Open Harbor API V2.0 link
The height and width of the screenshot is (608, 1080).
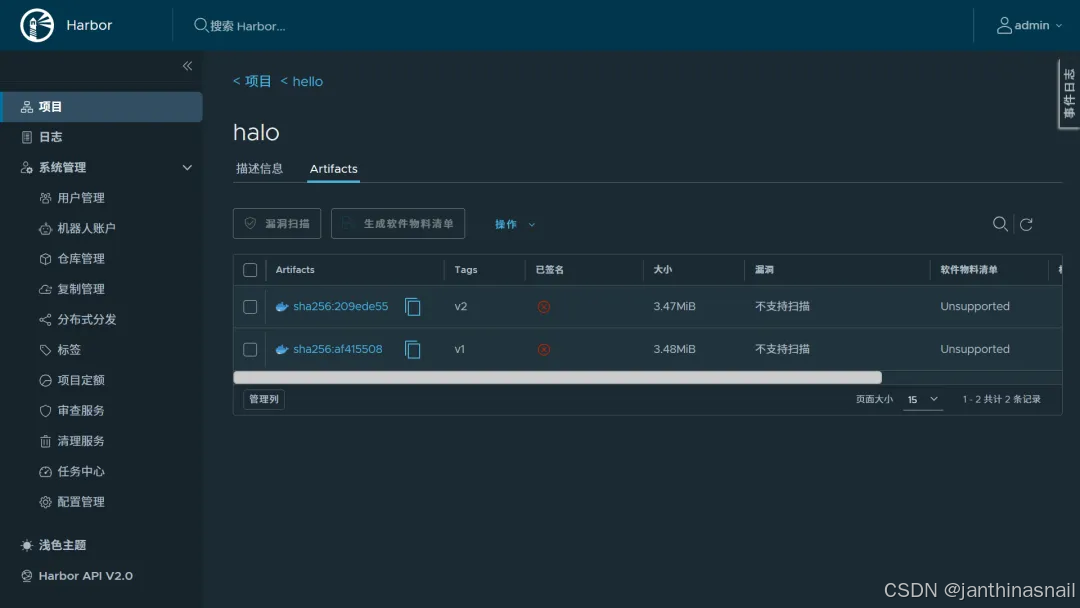click(85, 576)
